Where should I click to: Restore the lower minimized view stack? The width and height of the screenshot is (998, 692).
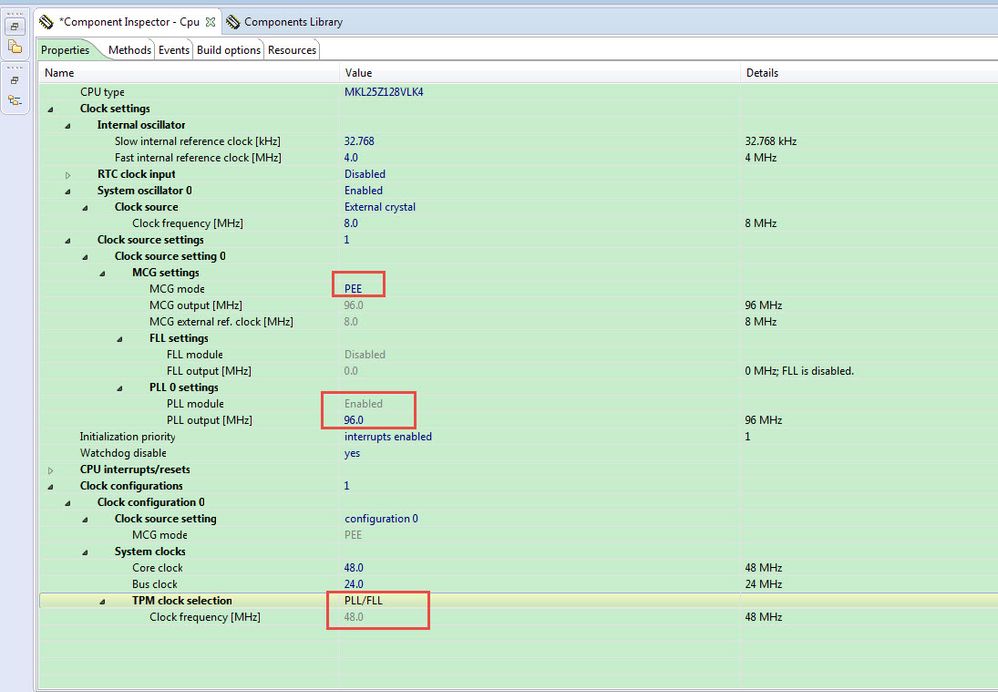coord(15,80)
